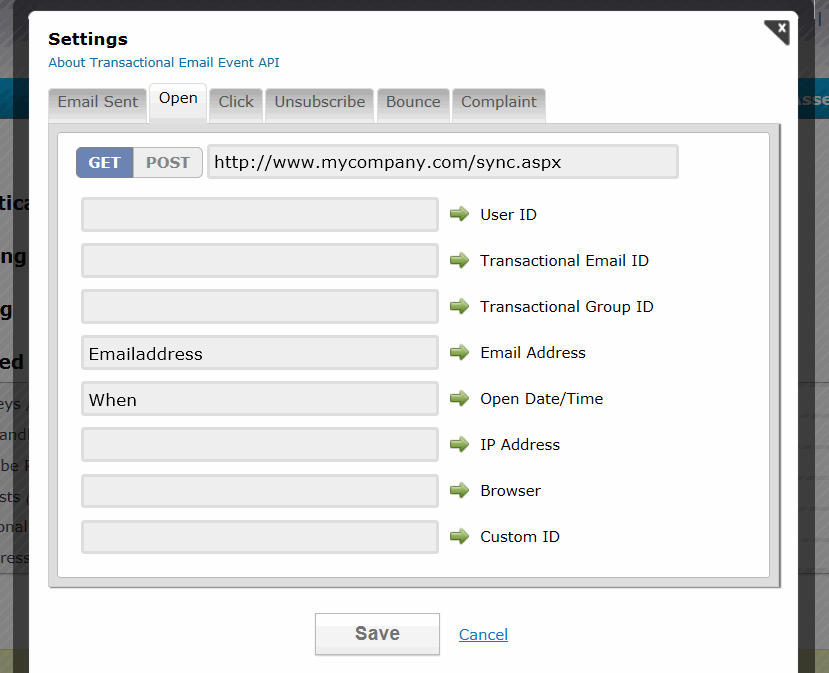829x673 pixels.
Task: Show the currently active Open tab
Action: tap(177, 98)
